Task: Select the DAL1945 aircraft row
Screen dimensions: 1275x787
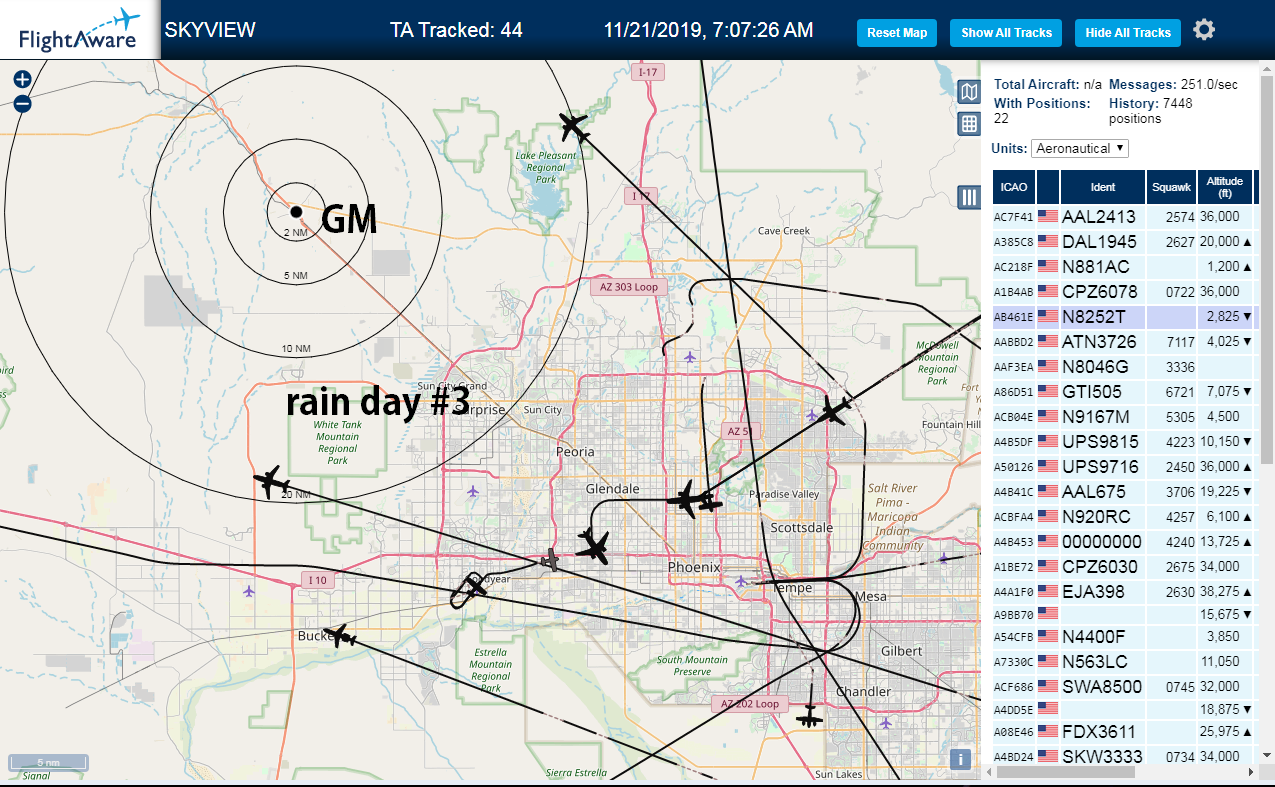Action: point(1124,241)
